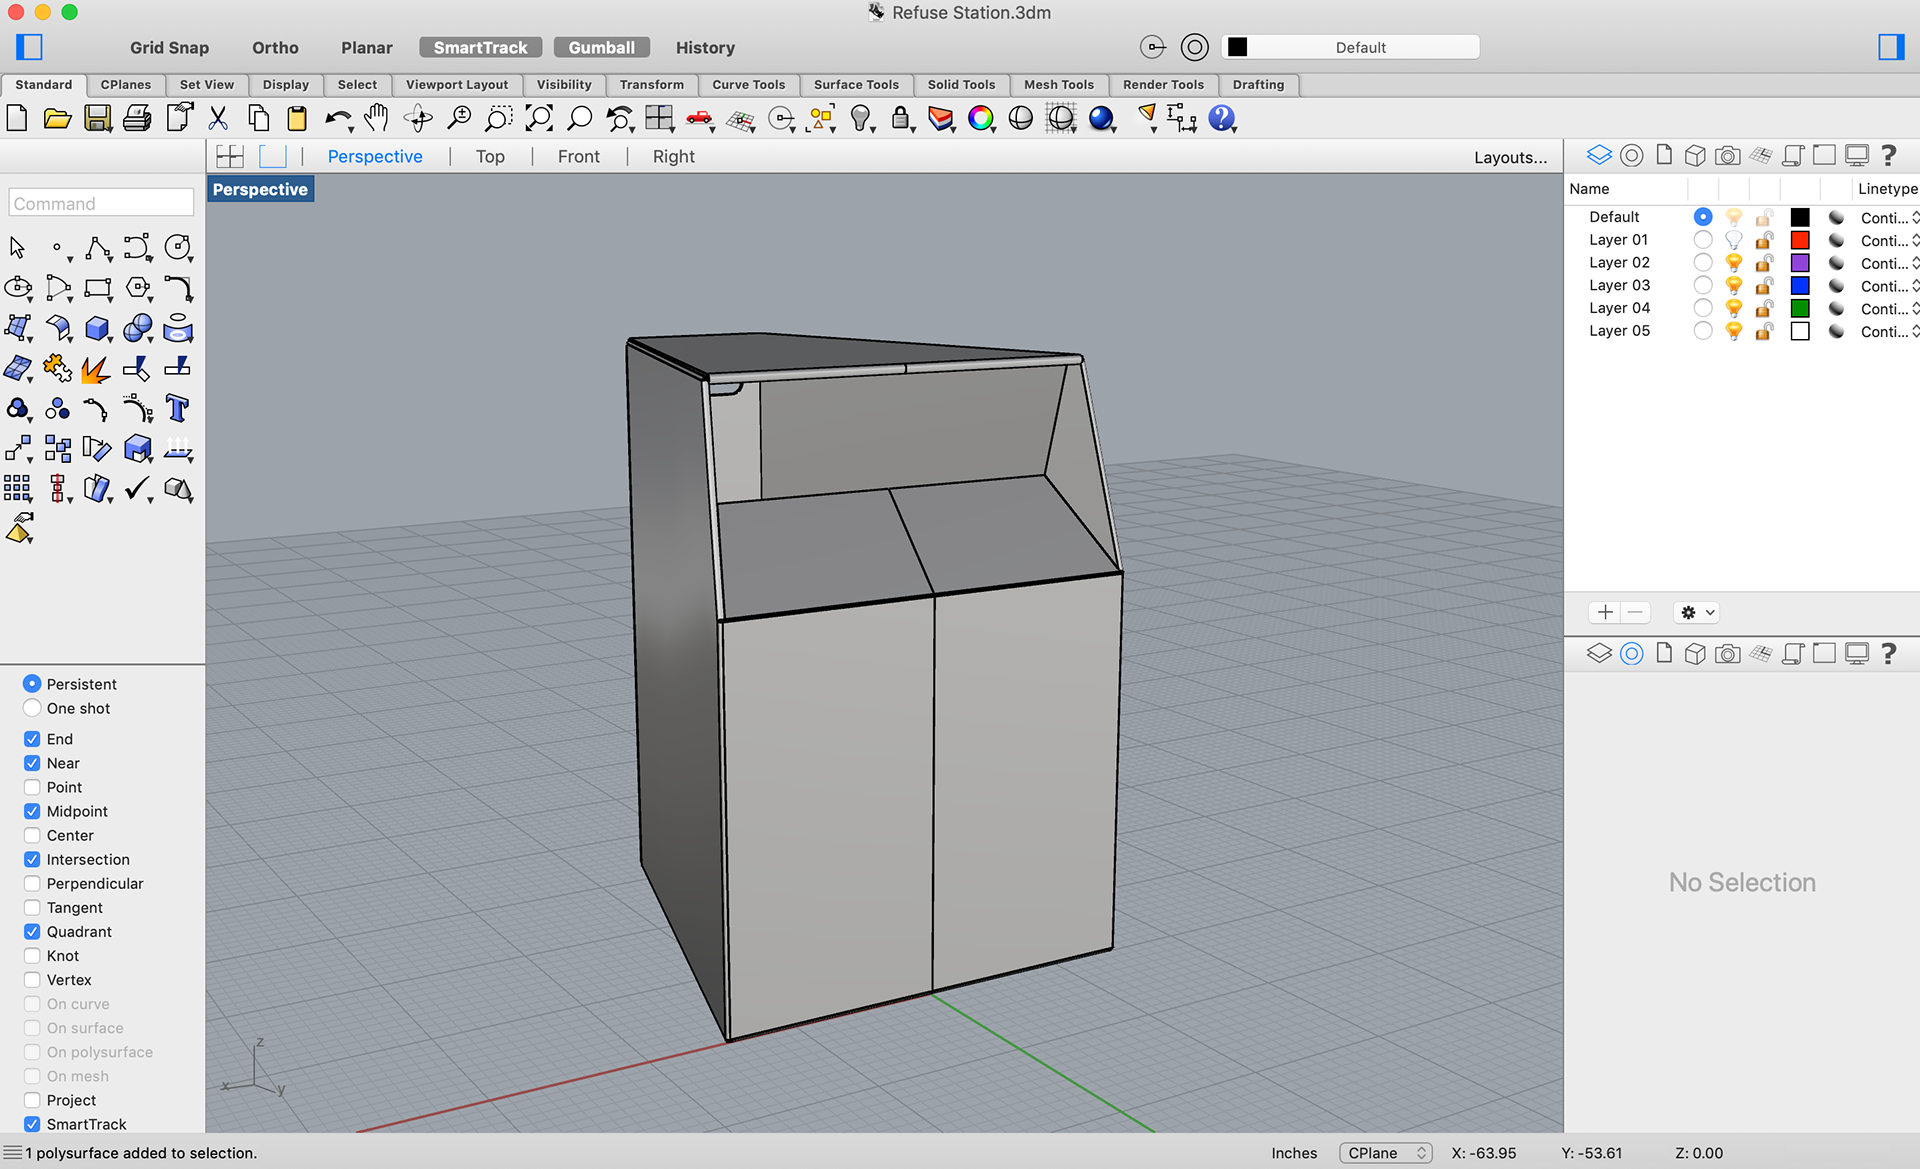Open a file with the folder icon
Viewport: 1920px width, 1169px height.
tap(57, 118)
